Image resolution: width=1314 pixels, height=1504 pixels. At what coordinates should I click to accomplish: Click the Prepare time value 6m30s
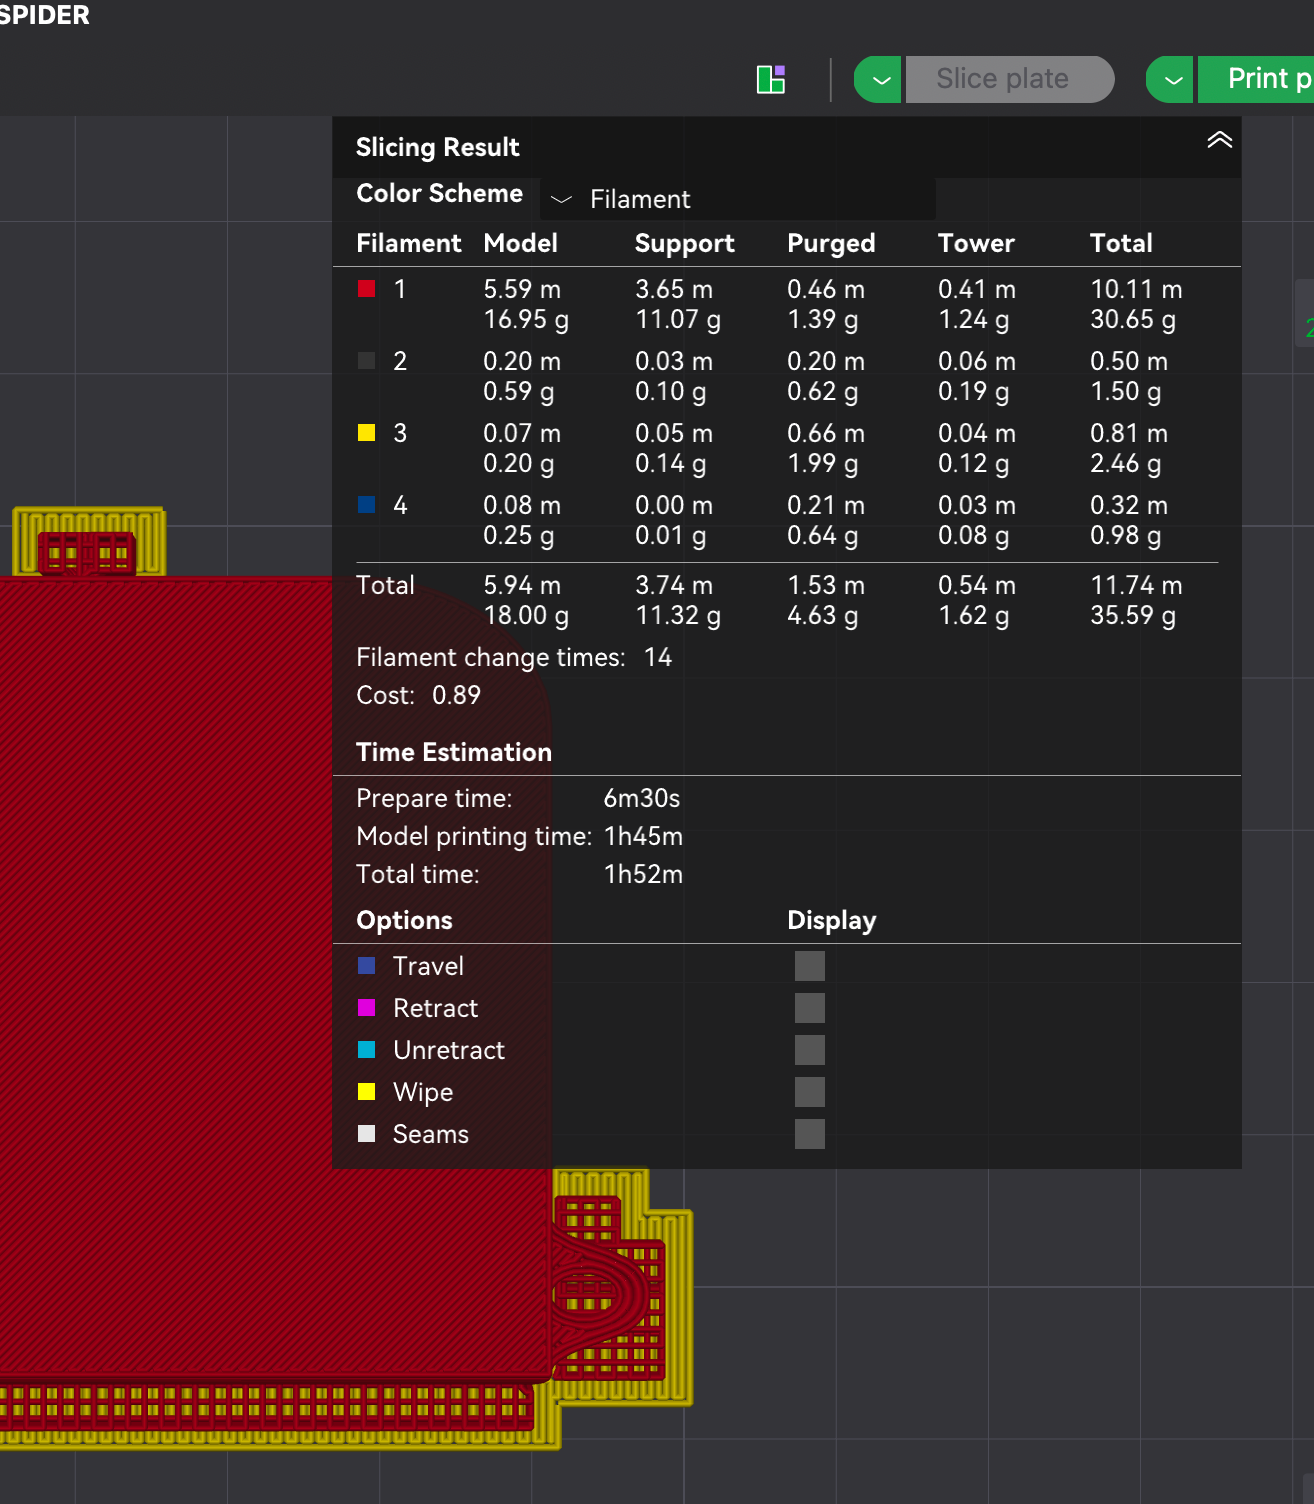point(642,798)
